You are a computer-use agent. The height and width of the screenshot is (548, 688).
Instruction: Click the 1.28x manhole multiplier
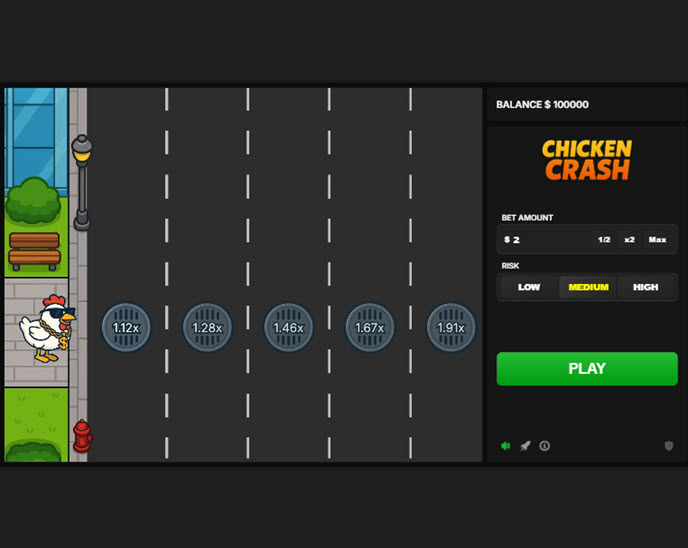click(x=207, y=328)
